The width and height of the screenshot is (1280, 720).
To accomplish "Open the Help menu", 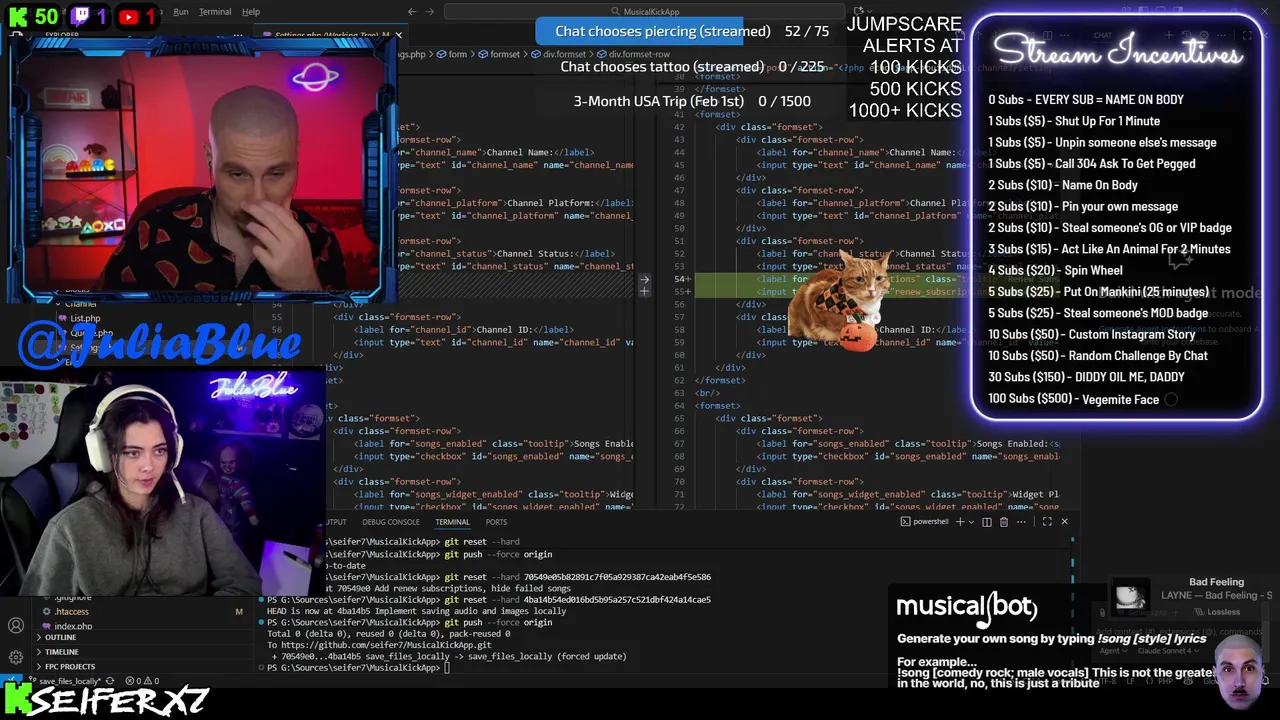I will tap(251, 12).
